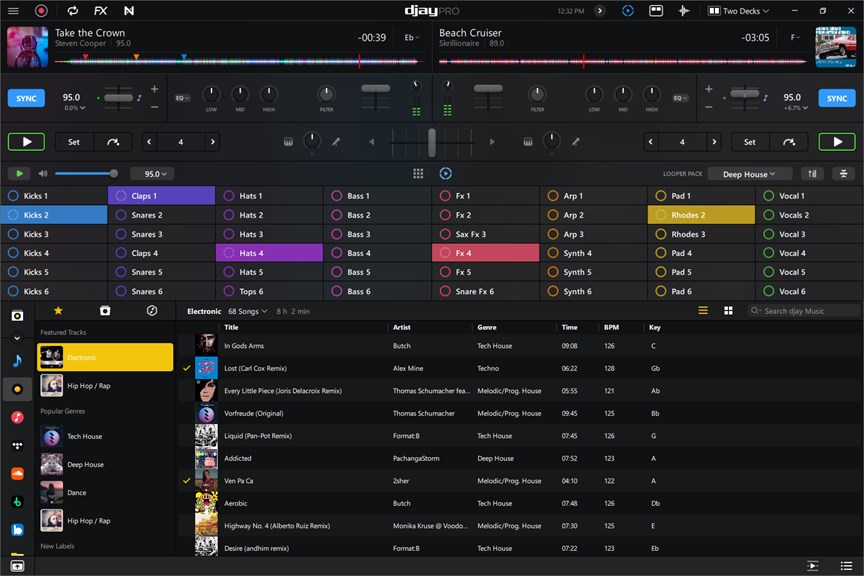Screen dimensions: 864x576
Task: Click the looper settings sliders icon
Action: [x=843, y=174]
